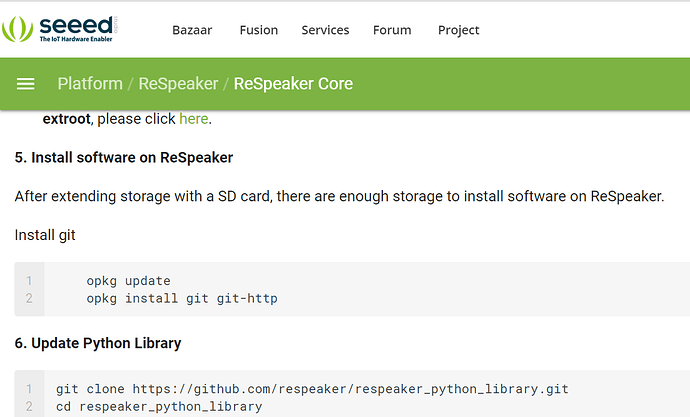Click the 'cd respeaker_python_library' line
690x417 pixels.
click(159, 406)
